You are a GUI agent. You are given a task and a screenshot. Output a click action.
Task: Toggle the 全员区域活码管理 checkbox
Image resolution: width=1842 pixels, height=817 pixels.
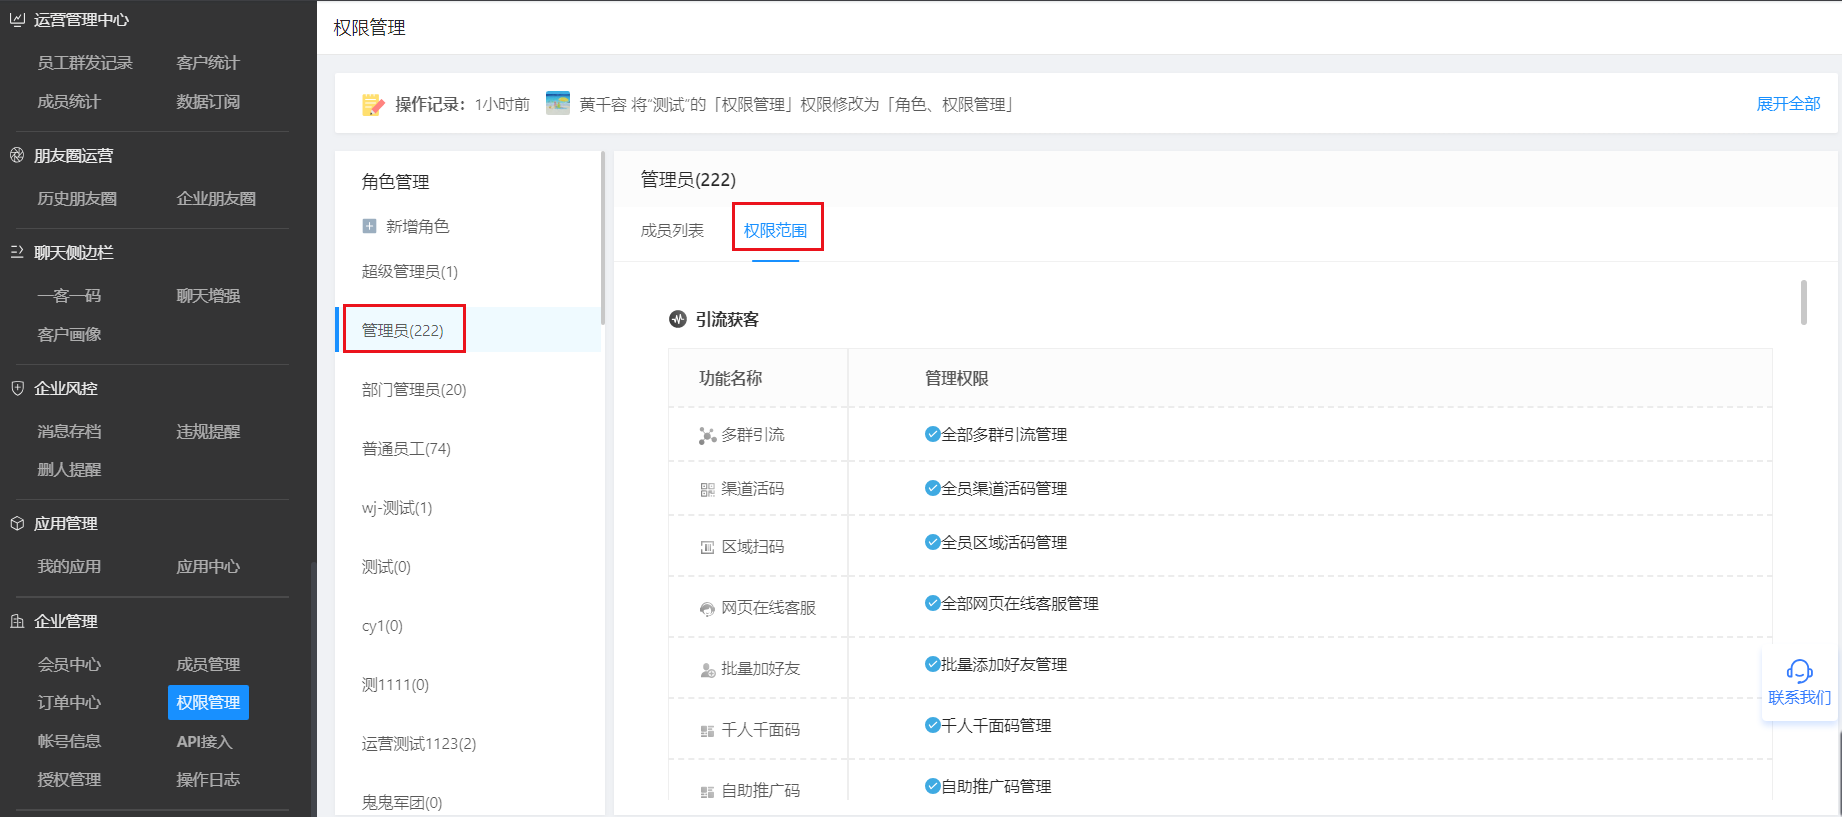[x=932, y=542]
